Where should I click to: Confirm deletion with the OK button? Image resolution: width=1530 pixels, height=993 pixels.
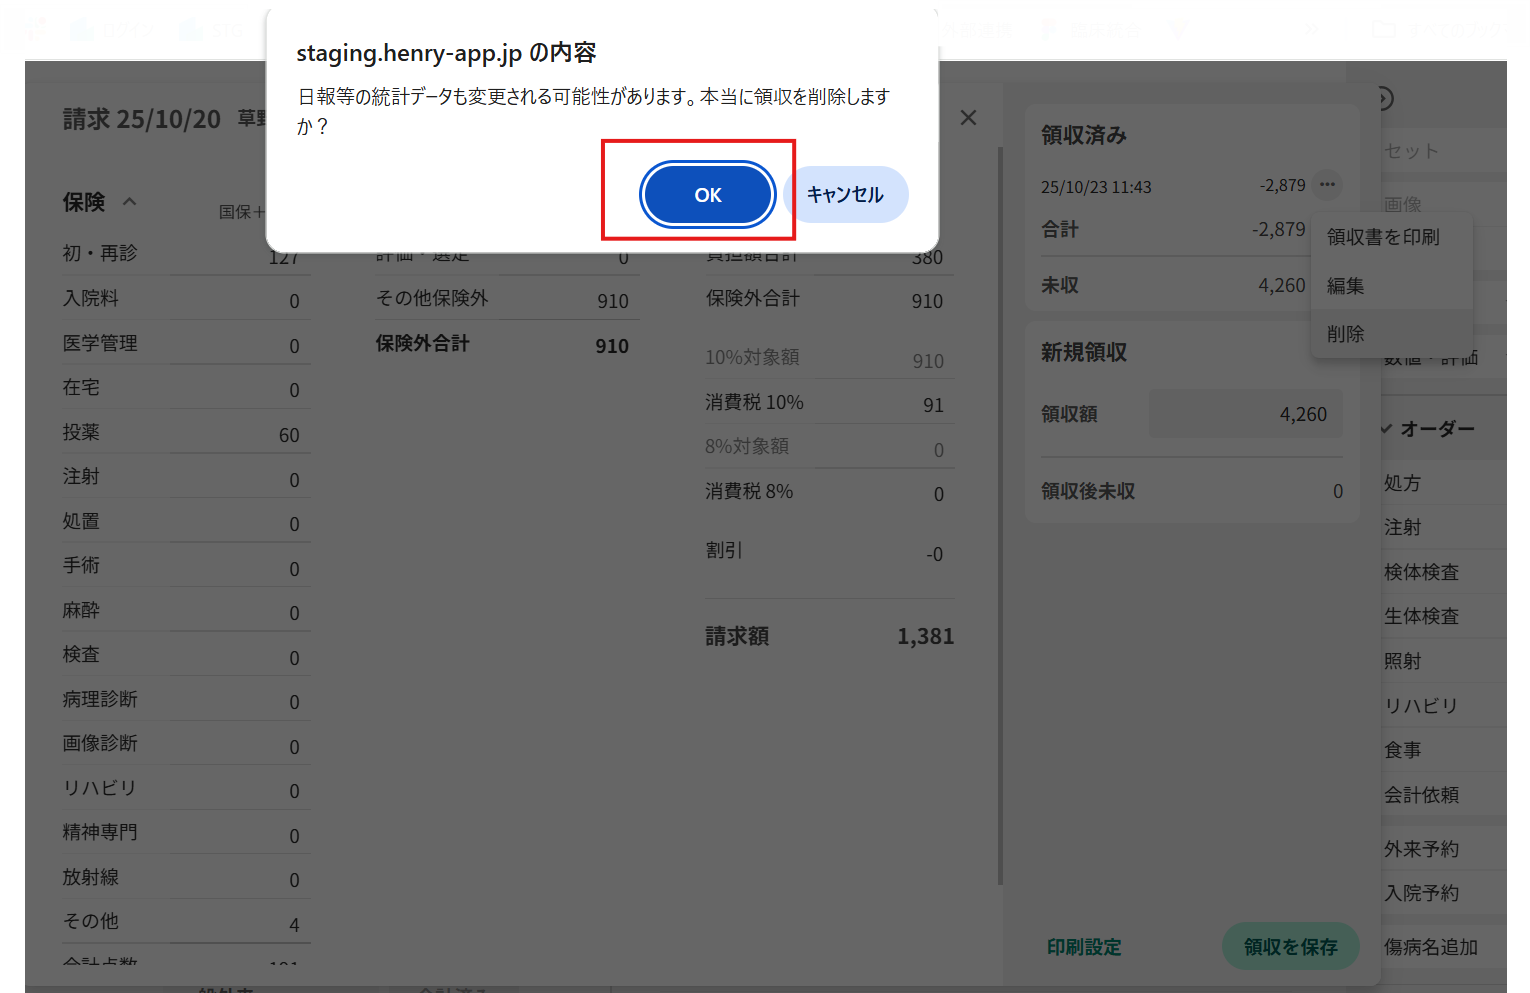[x=708, y=195]
